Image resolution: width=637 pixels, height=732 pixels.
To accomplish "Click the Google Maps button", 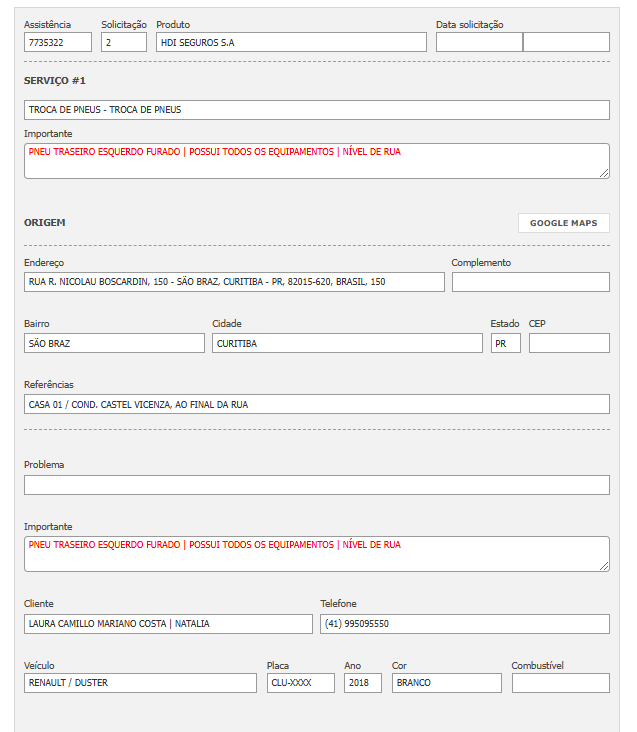I will coord(563,223).
